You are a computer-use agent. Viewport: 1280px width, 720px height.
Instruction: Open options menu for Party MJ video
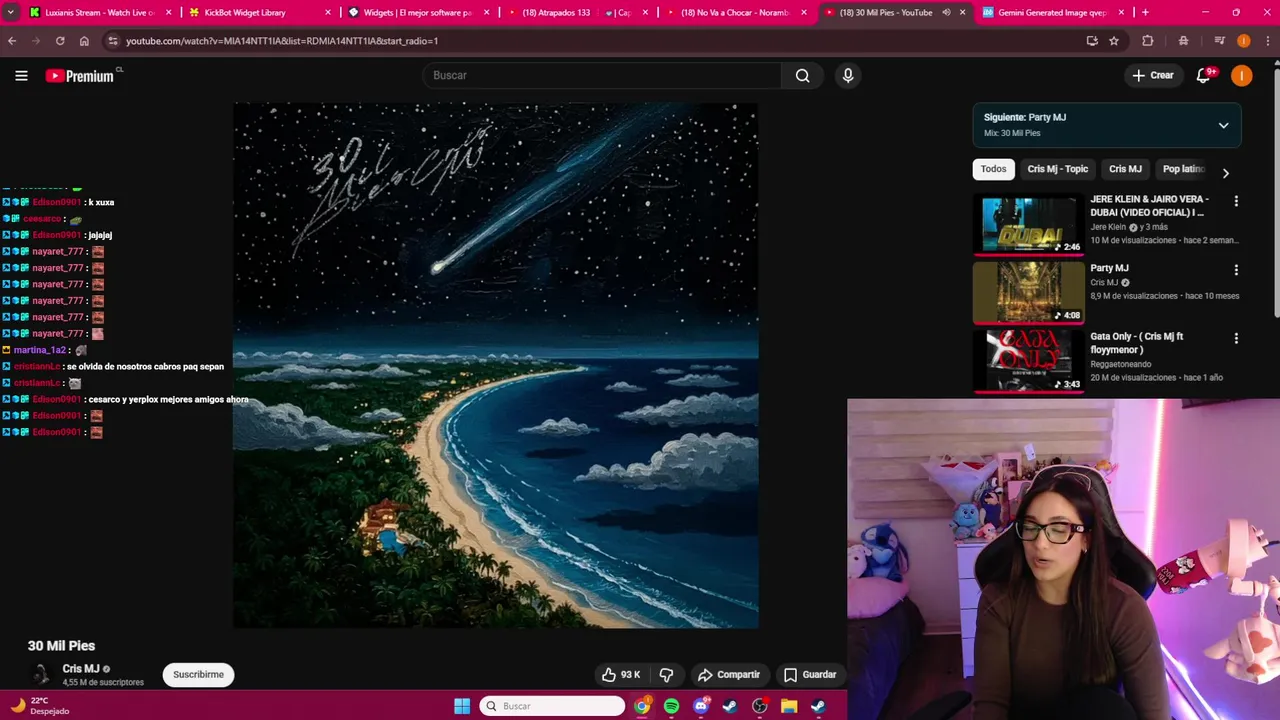[x=1236, y=270]
